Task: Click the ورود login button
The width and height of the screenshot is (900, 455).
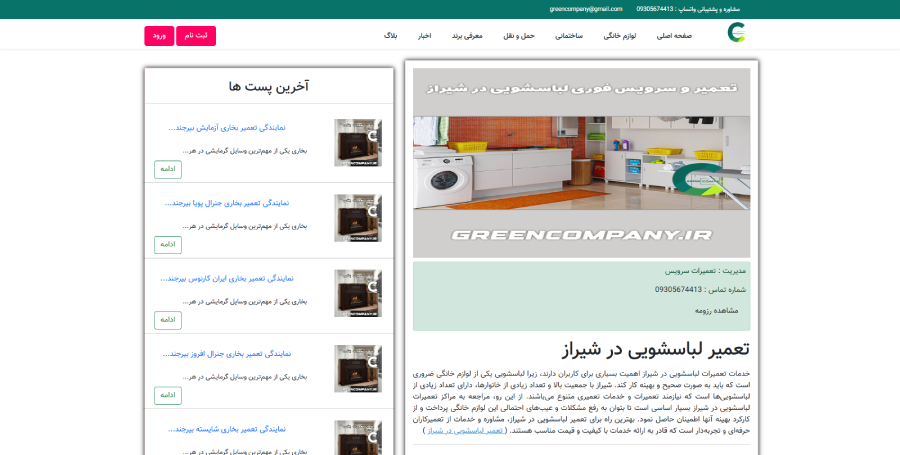Action: coord(159,36)
